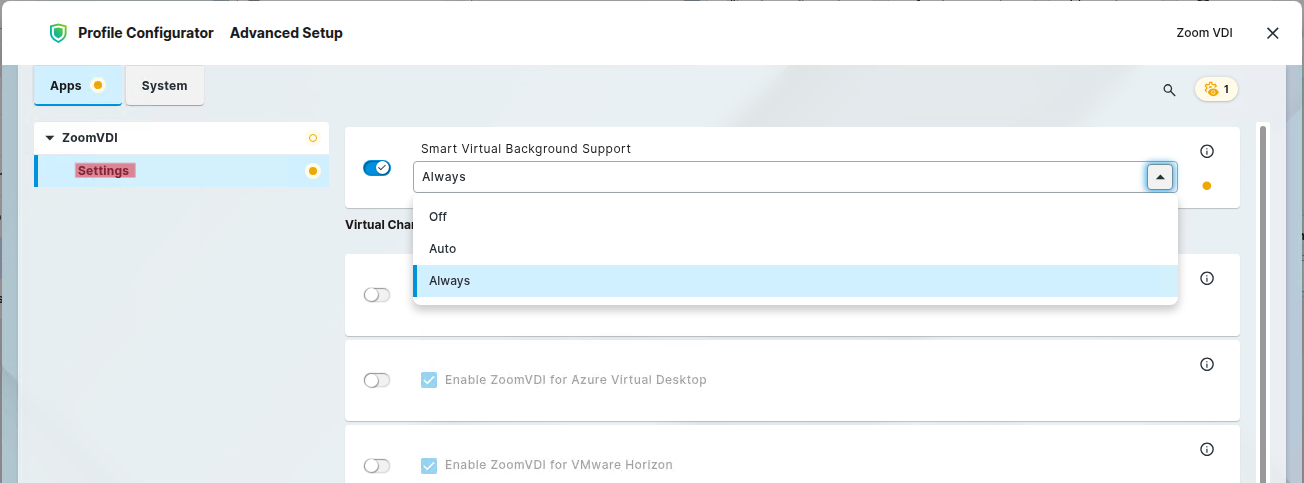Select the Apps tab
The image size is (1304, 483).
pyautogui.click(x=66, y=86)
